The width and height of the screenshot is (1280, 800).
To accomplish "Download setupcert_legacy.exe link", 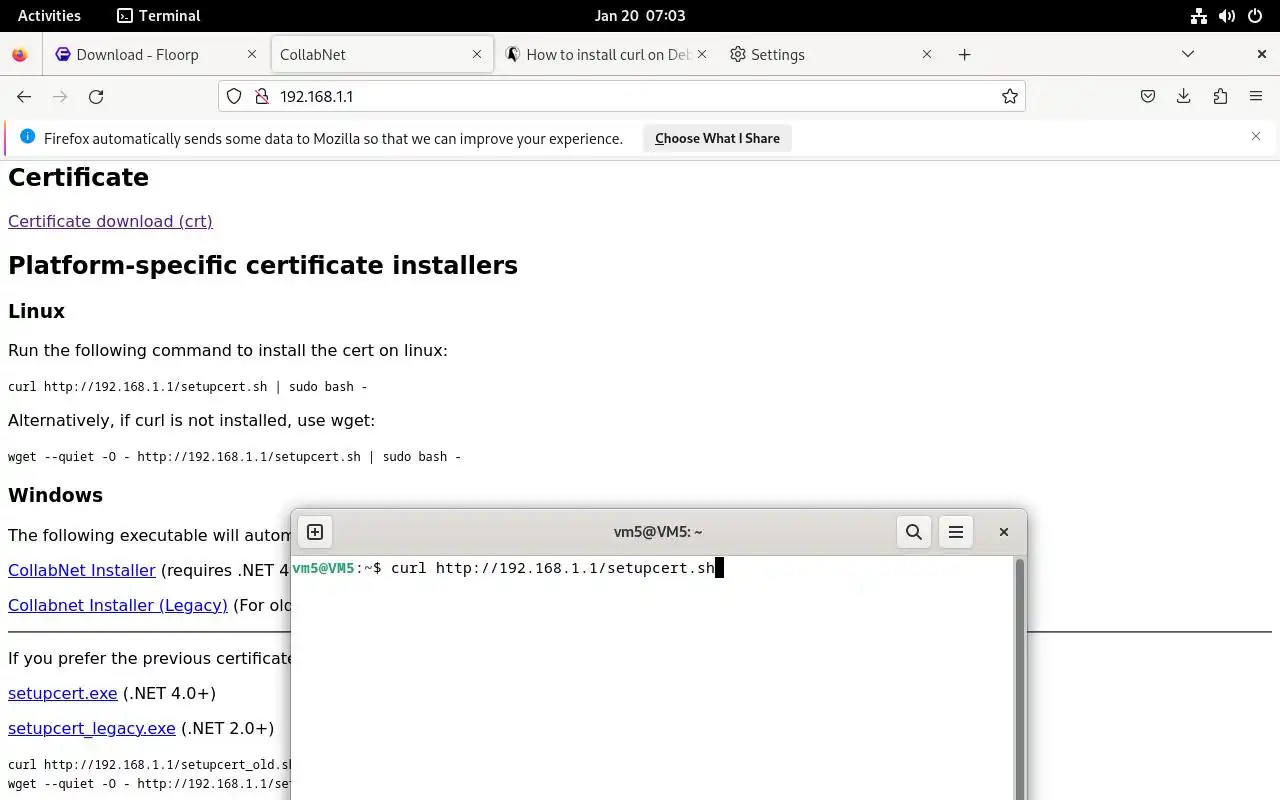I will 92,728.
